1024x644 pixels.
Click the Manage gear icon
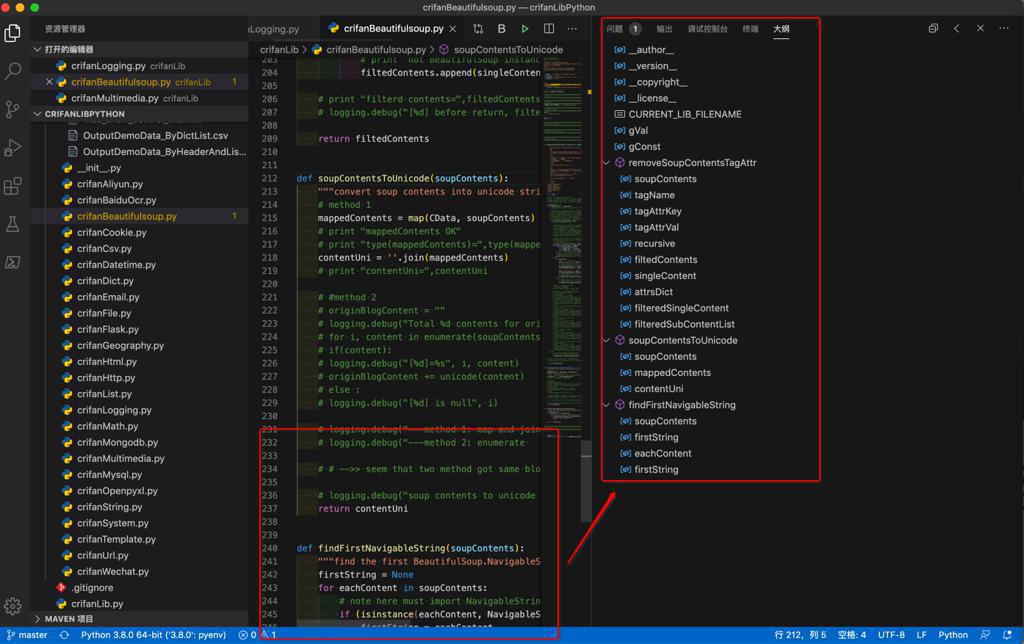13,606
